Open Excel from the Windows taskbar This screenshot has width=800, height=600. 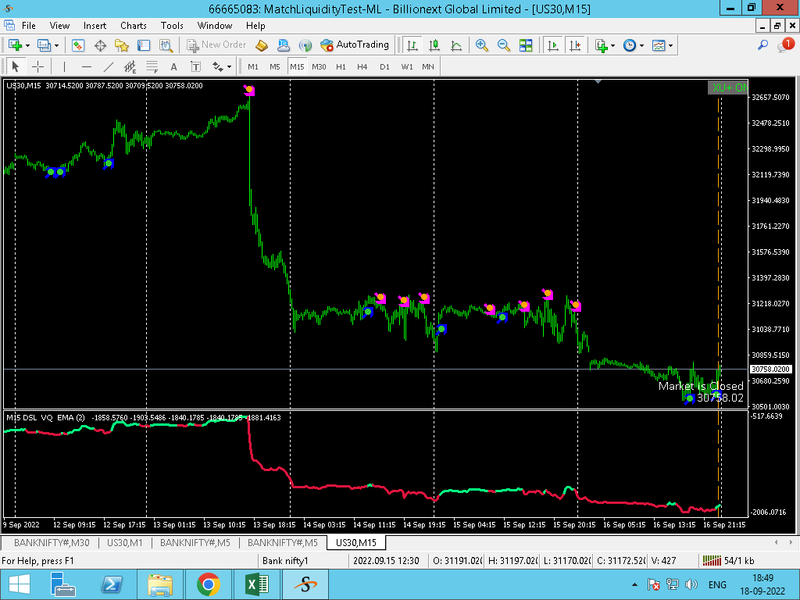tap(258, 585)
